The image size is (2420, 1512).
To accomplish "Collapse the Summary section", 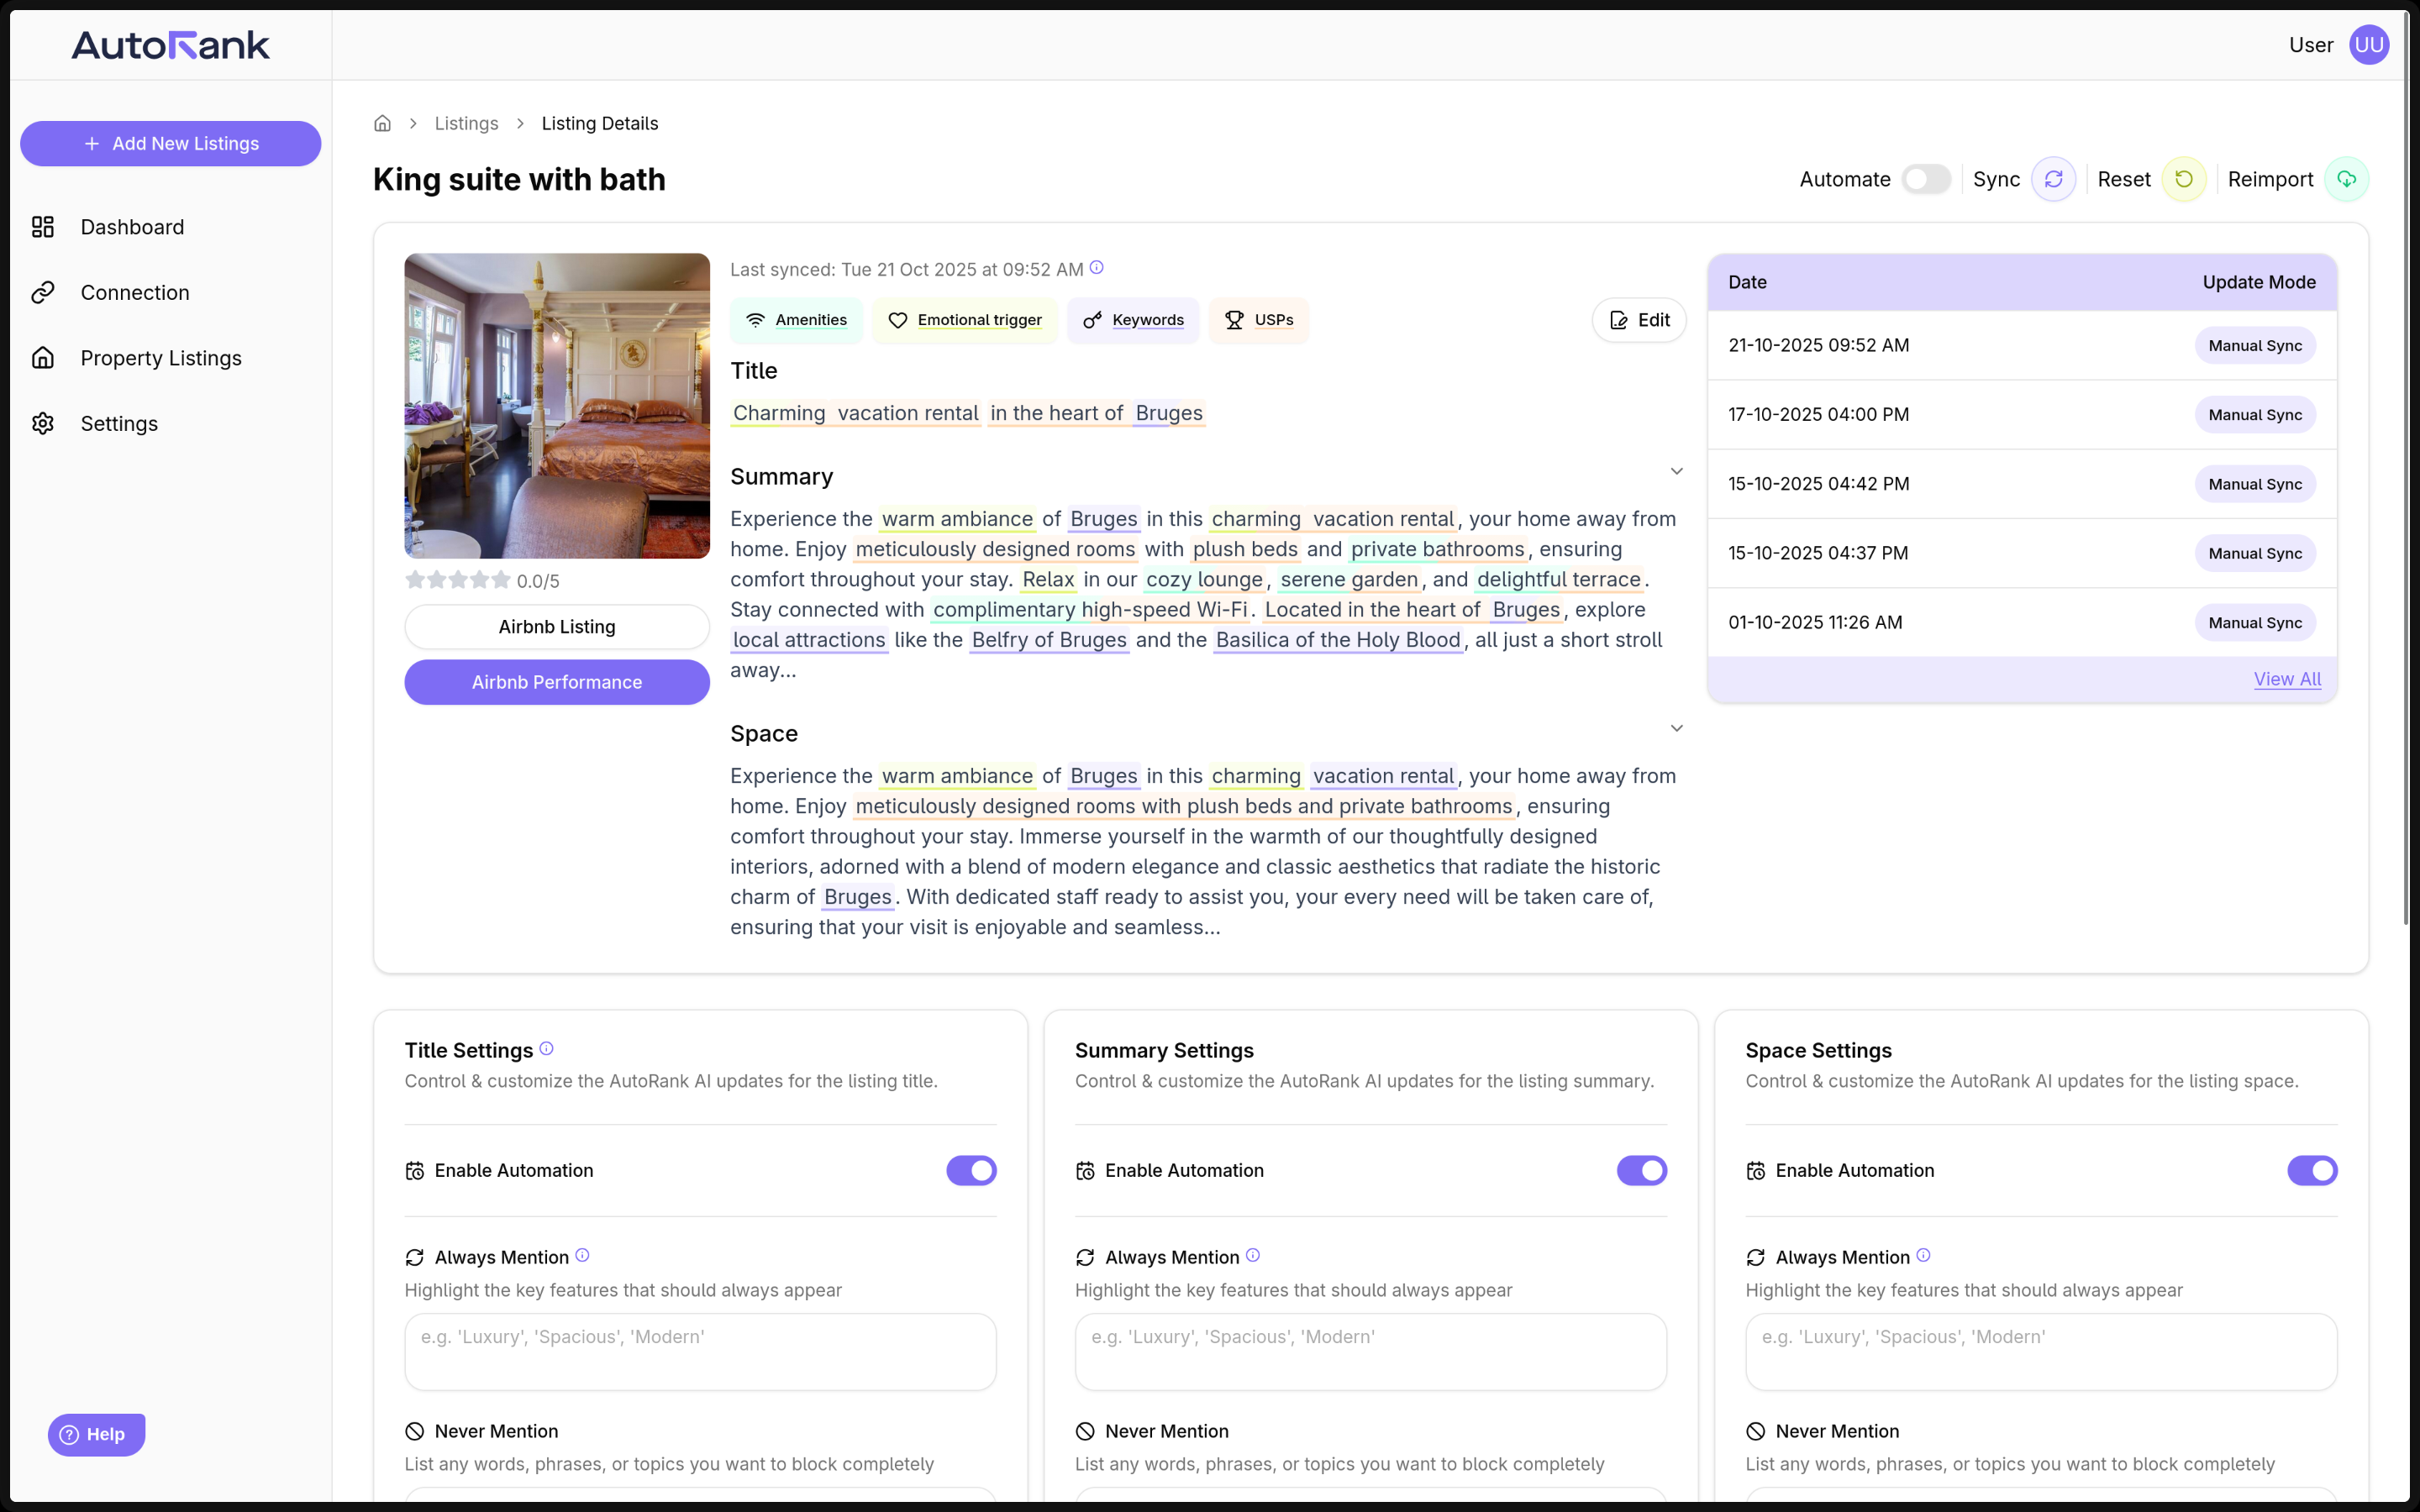I will 1676,470.
